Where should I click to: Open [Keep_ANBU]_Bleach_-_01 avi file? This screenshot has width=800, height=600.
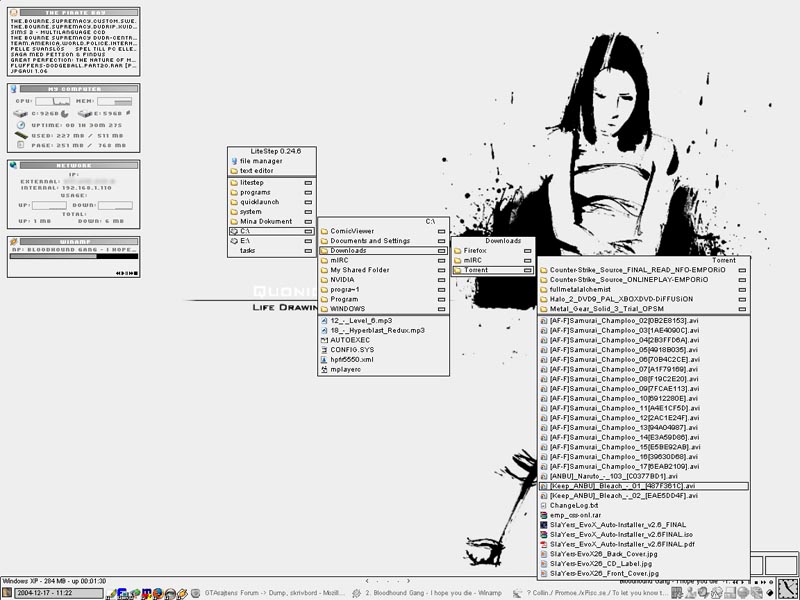[x=644, y=486]
